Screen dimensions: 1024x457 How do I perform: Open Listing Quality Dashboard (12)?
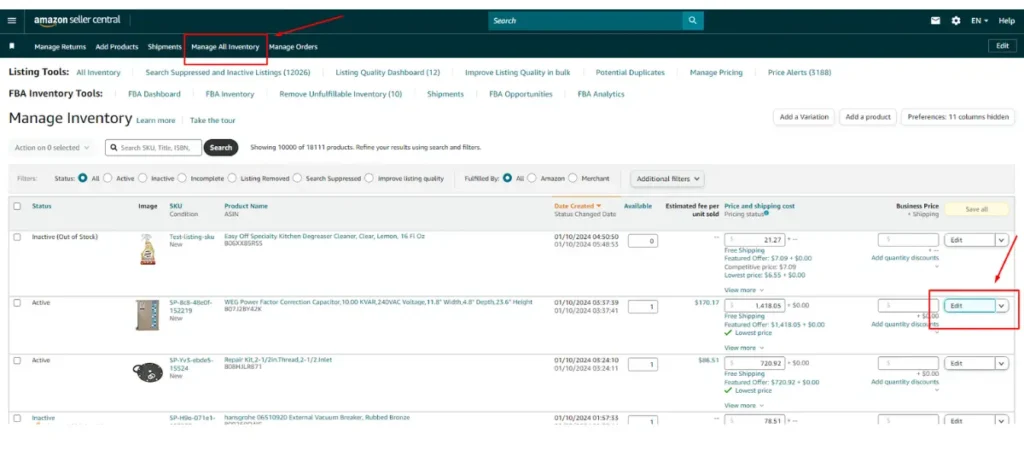pos(387,72)
